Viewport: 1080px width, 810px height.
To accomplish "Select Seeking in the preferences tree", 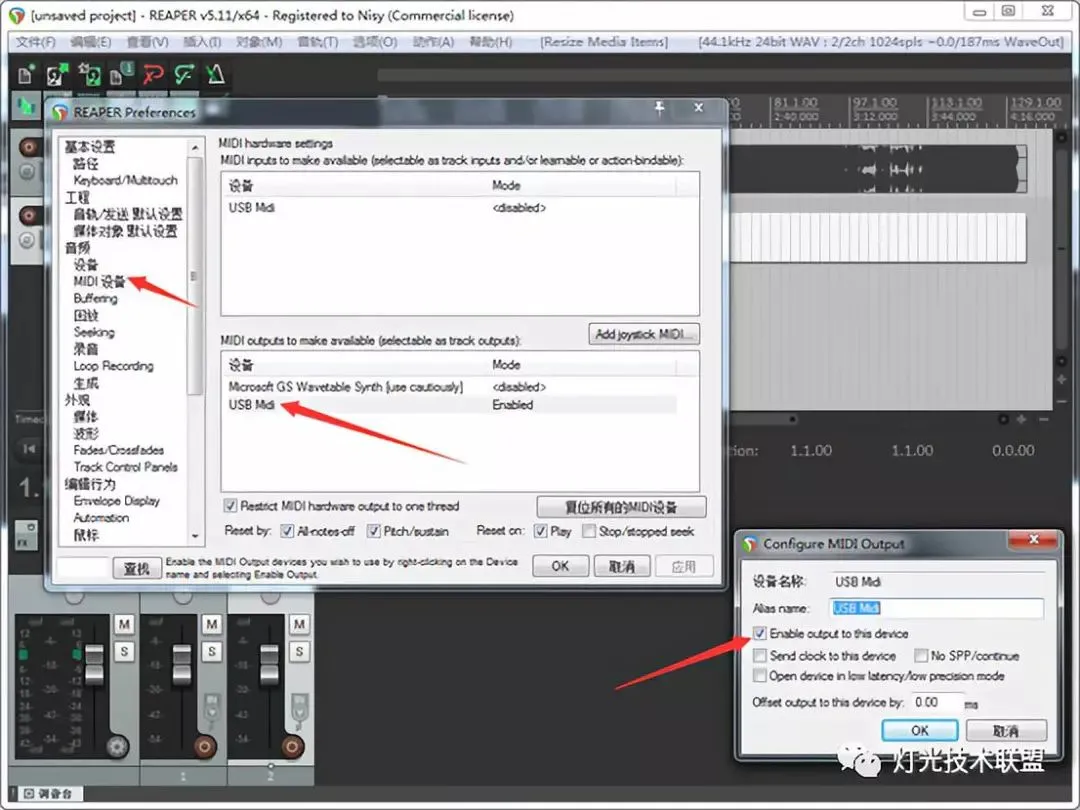I will 94,332.
